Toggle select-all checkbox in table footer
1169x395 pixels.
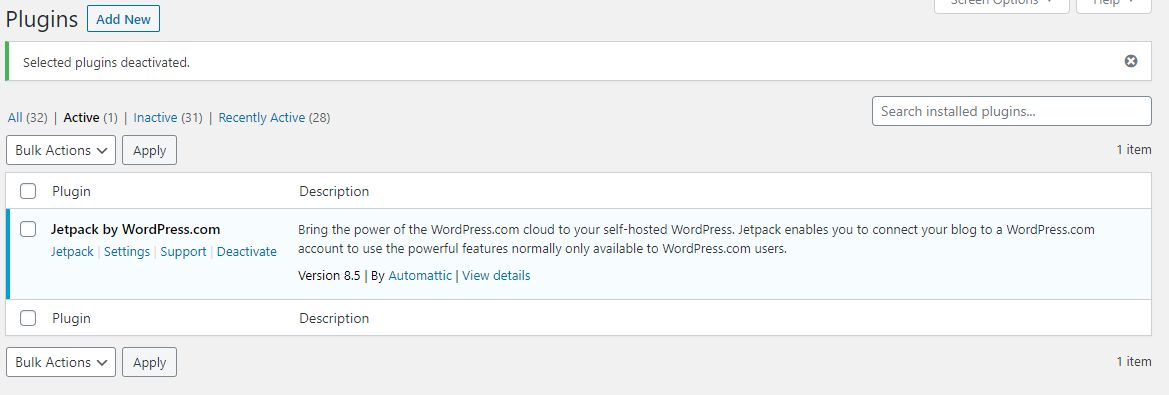[28, 318]
